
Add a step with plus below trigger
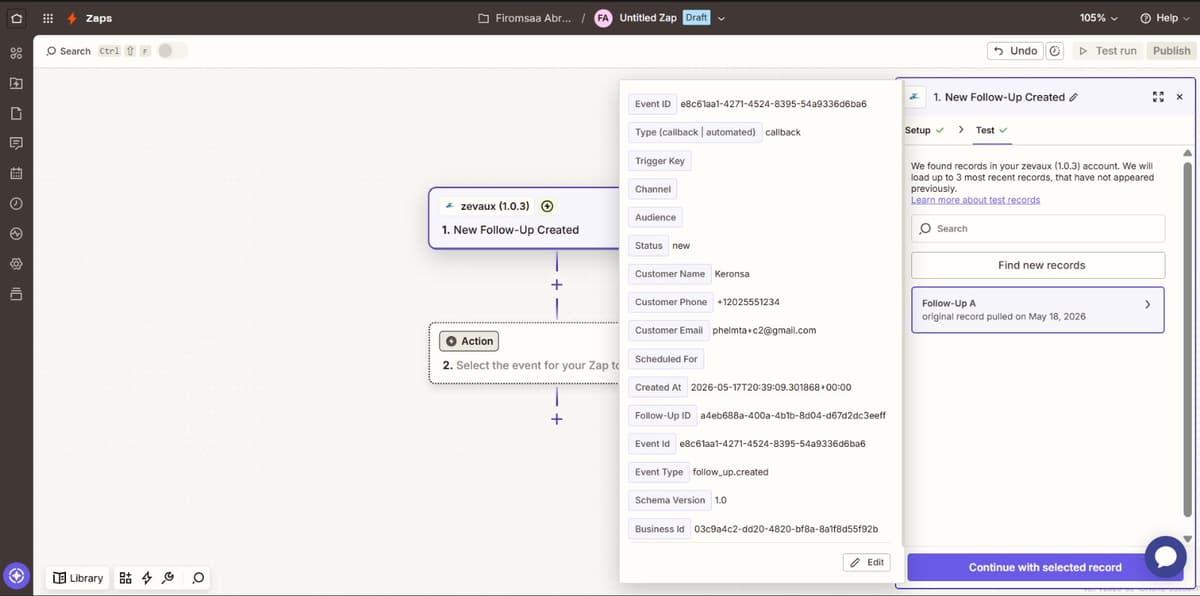pos(556,285)
